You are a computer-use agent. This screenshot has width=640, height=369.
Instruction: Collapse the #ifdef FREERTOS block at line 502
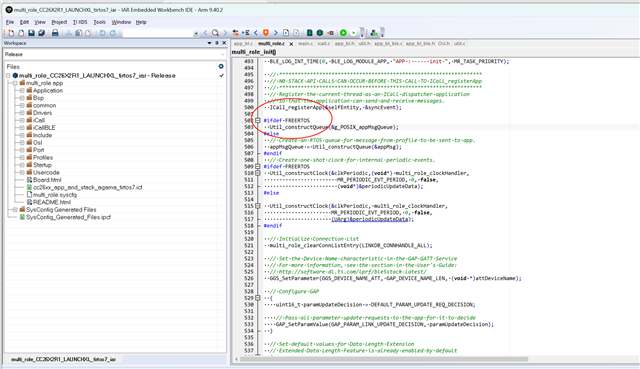click(x=258, y=120)
